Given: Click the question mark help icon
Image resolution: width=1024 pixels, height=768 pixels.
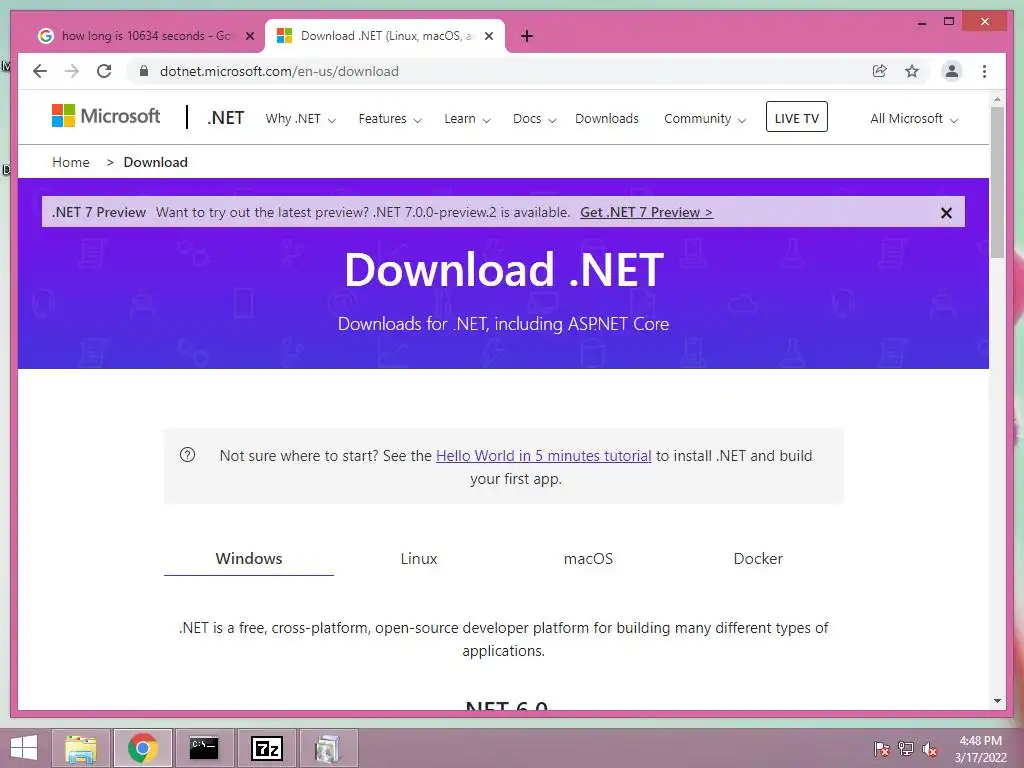Looking at the screenshot, I should click(x=187, y=455).
